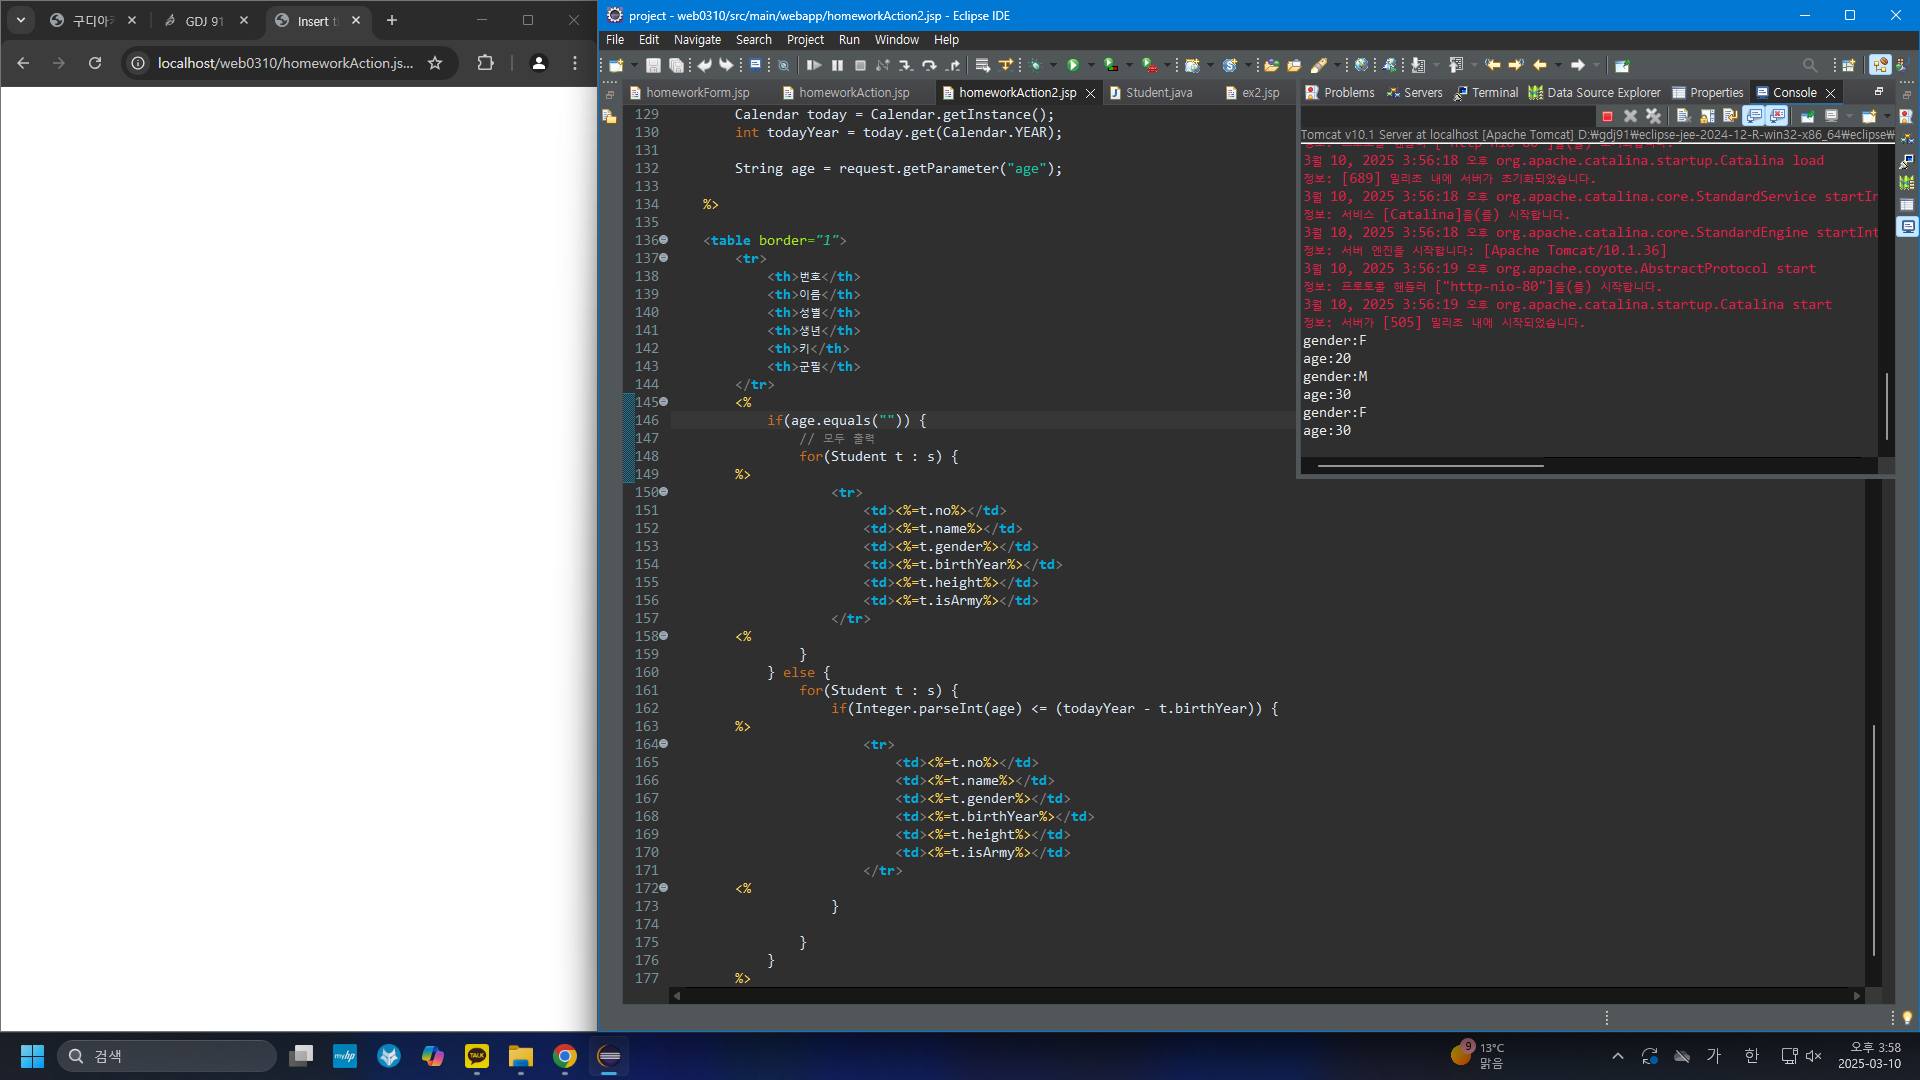Toggle console Scroll Lock
The height and width of the screenshot is (1080, 1920).
[1707, 116]
